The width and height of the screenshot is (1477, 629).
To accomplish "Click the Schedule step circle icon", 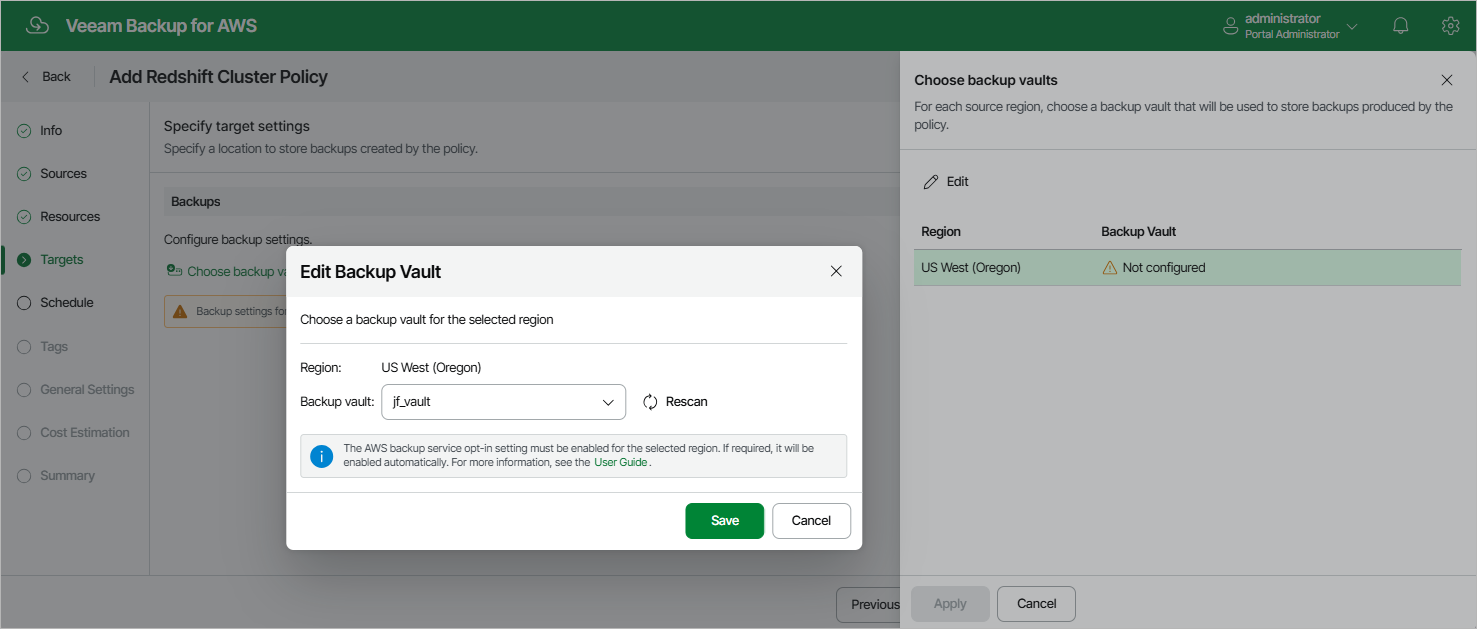I will coord(24,303).
